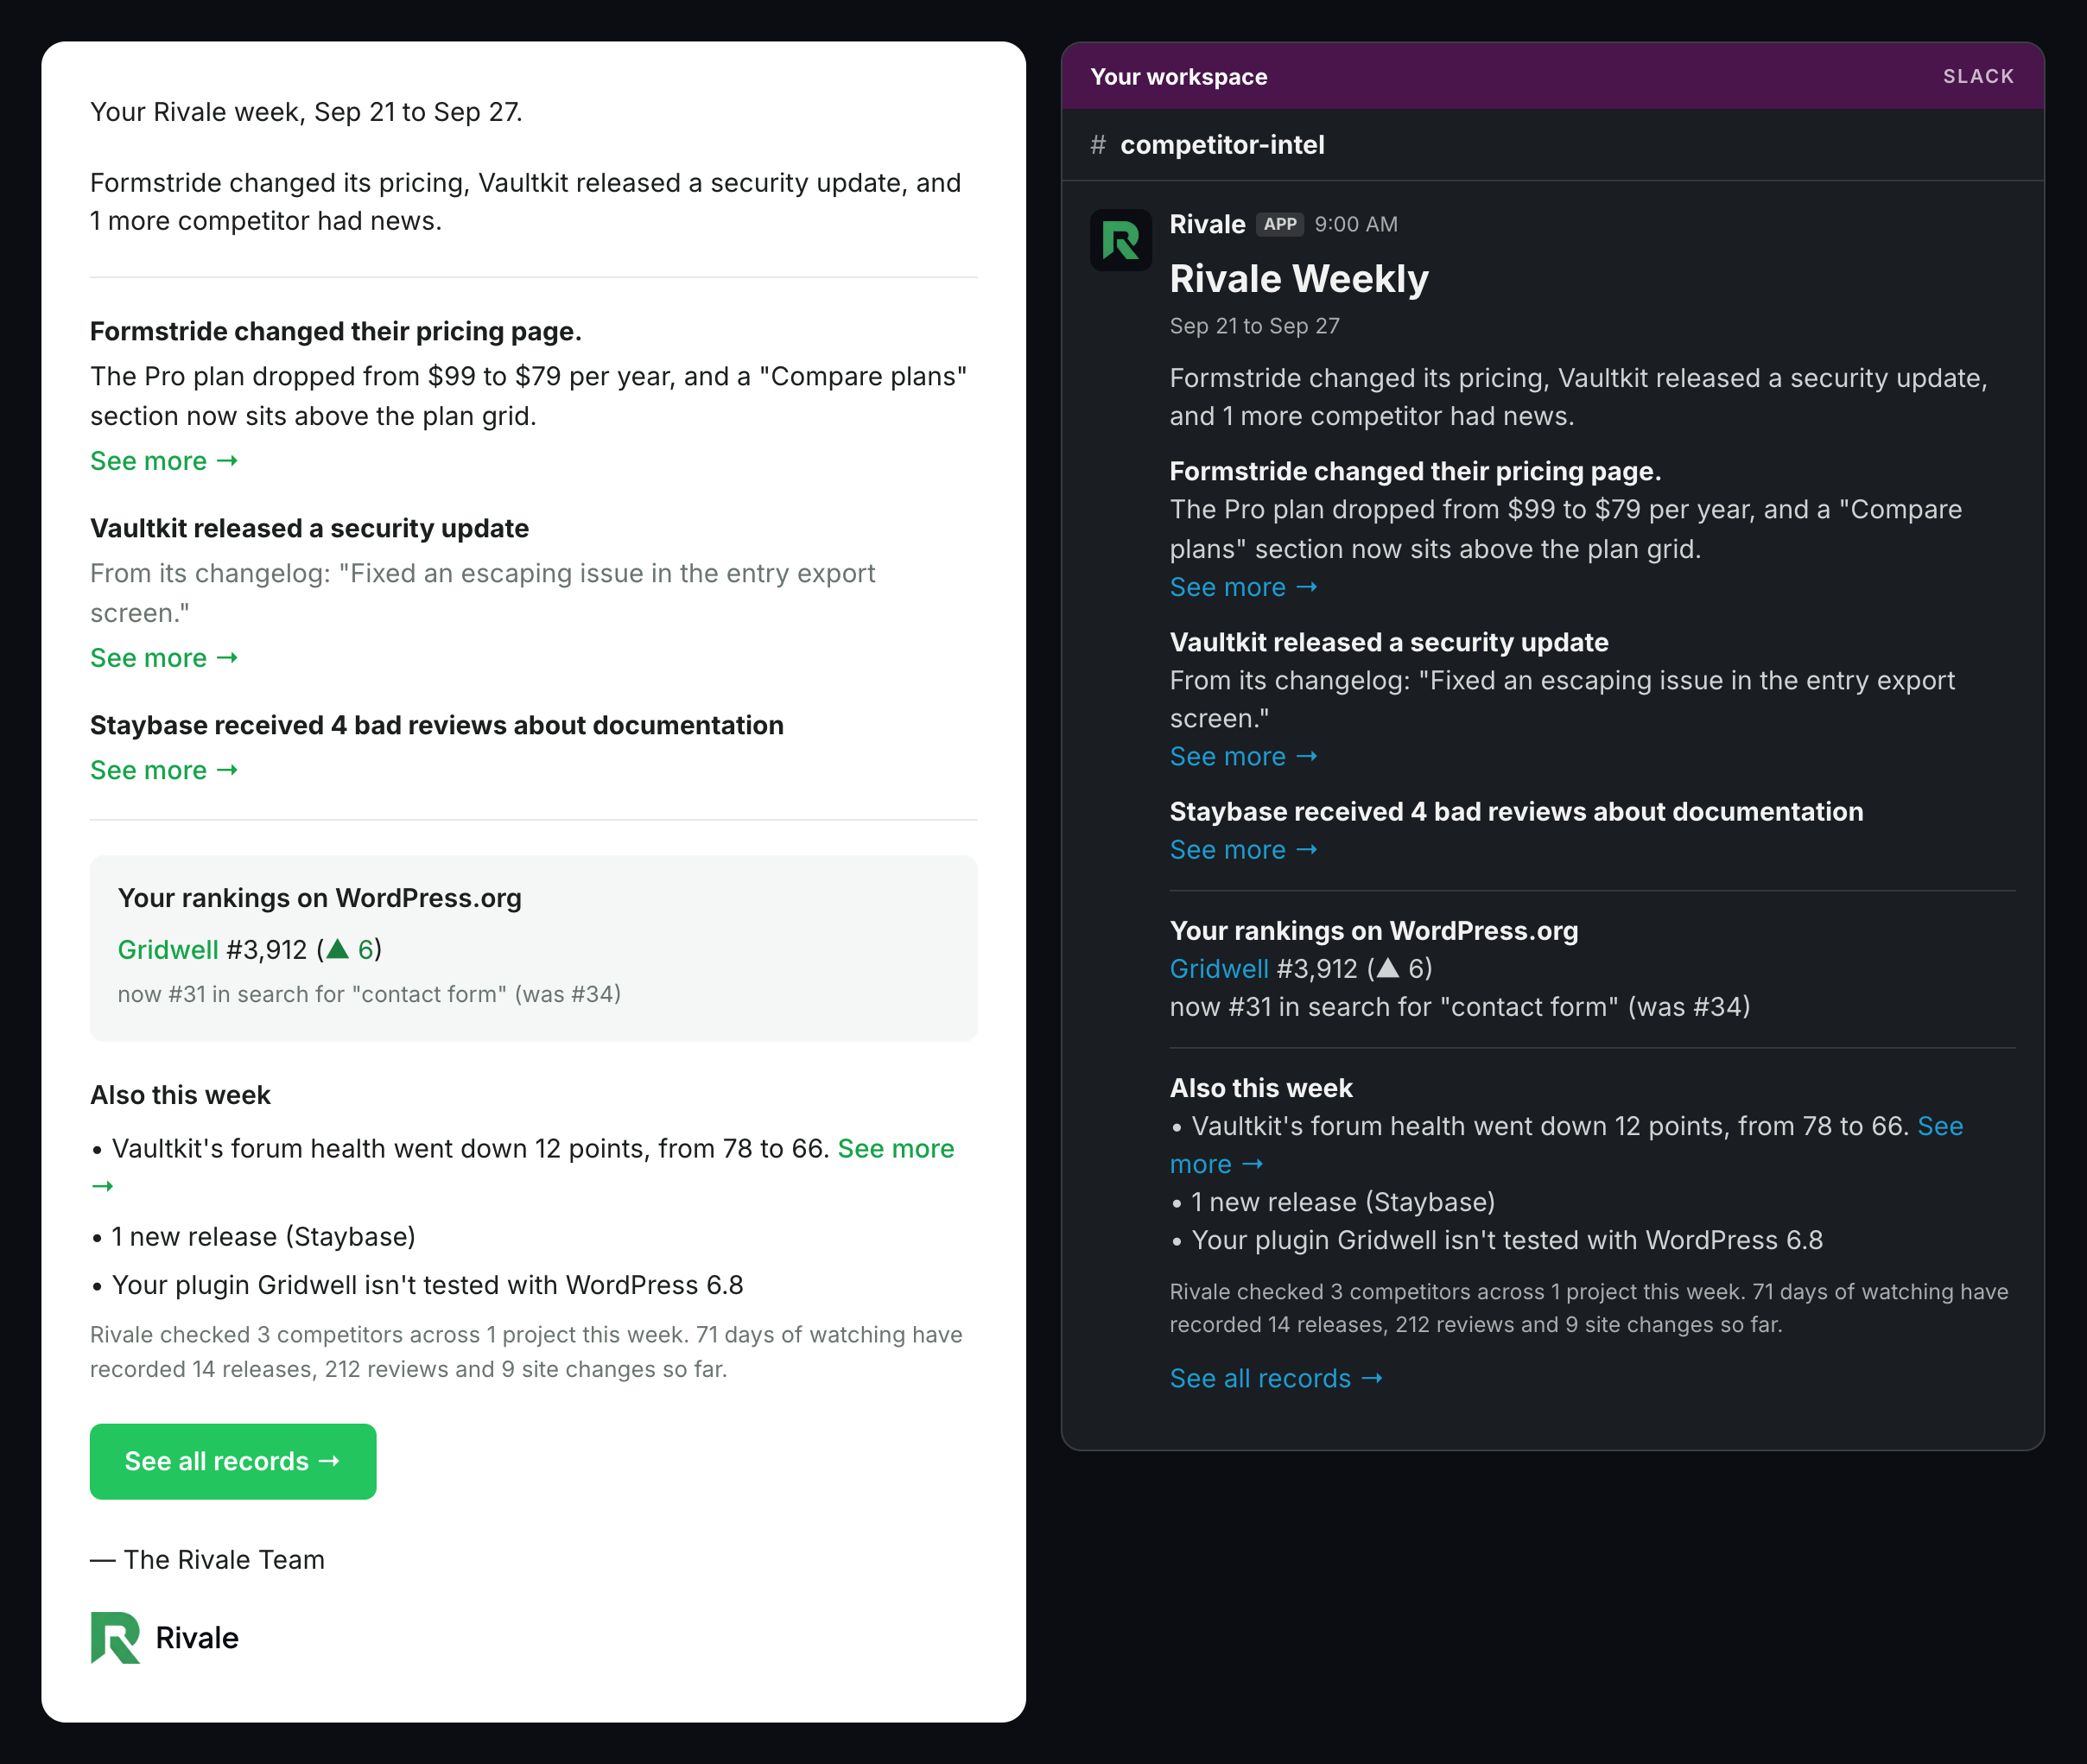The width and height of the screenshot is (2087, 1764).
Task: Open See more under Staybase reviews in Slack
Action: click(x=1243, y=849)
